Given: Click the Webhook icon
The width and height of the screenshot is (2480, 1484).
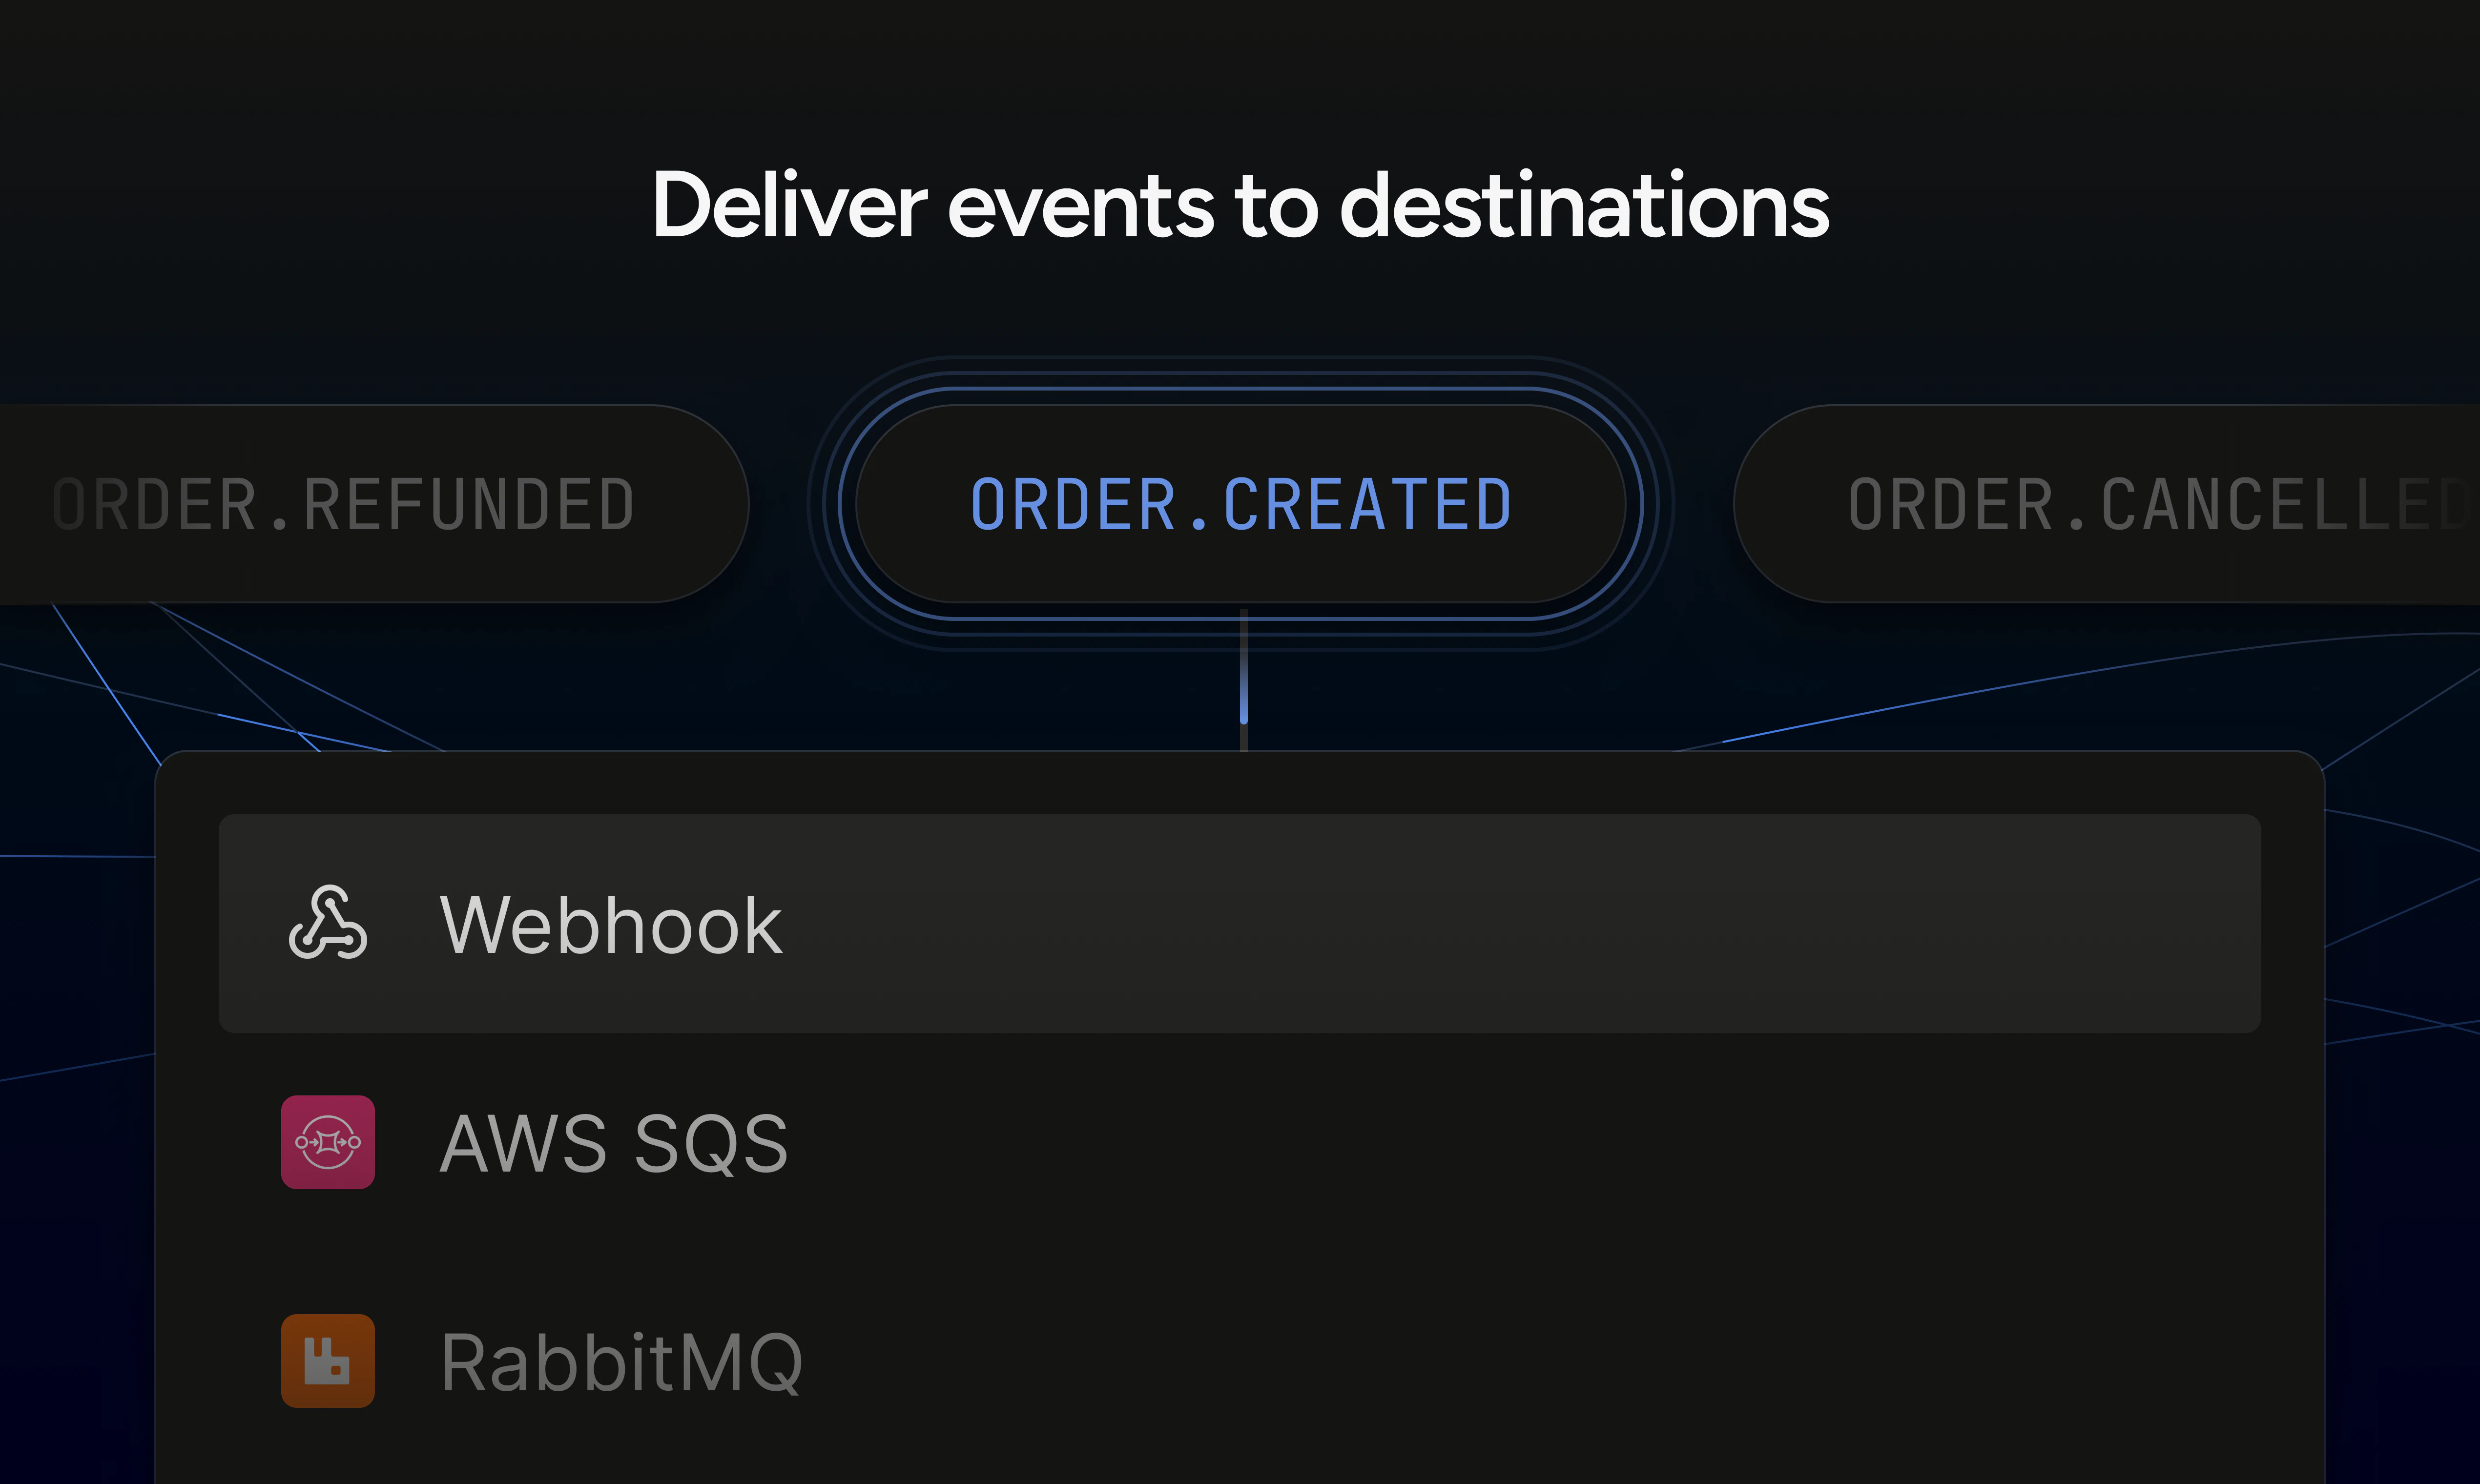Looking at the screenshot, I should (328, 923).
